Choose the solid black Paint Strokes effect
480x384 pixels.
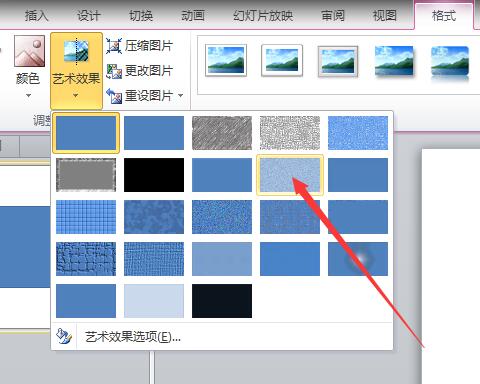point(154,175)
